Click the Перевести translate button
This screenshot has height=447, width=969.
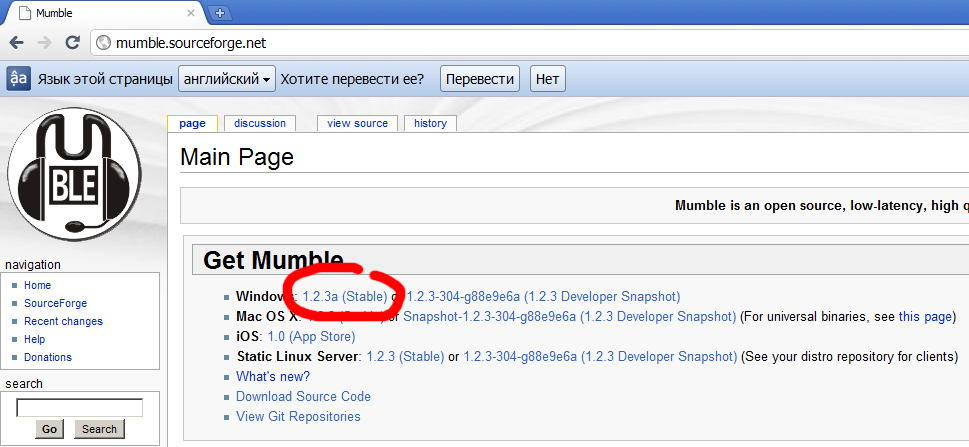pyautogui.click(x=480, y=79)
